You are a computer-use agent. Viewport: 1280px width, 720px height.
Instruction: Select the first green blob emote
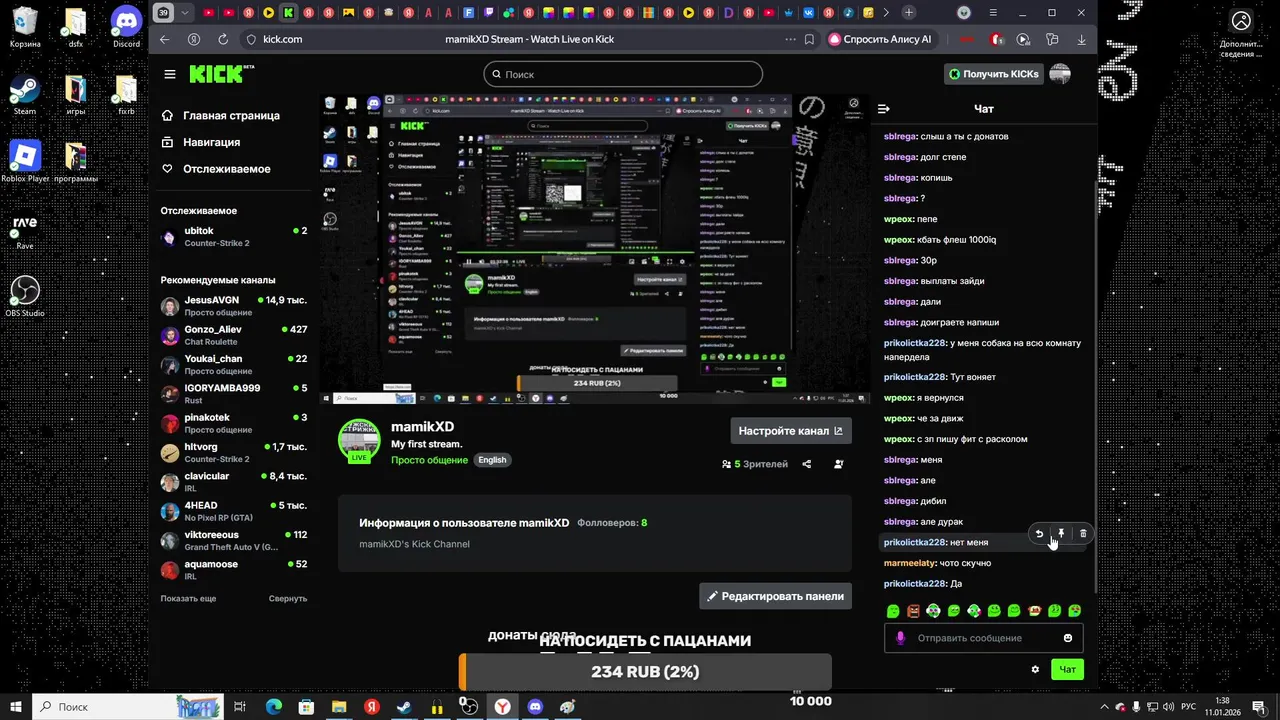tap(893, 611)
